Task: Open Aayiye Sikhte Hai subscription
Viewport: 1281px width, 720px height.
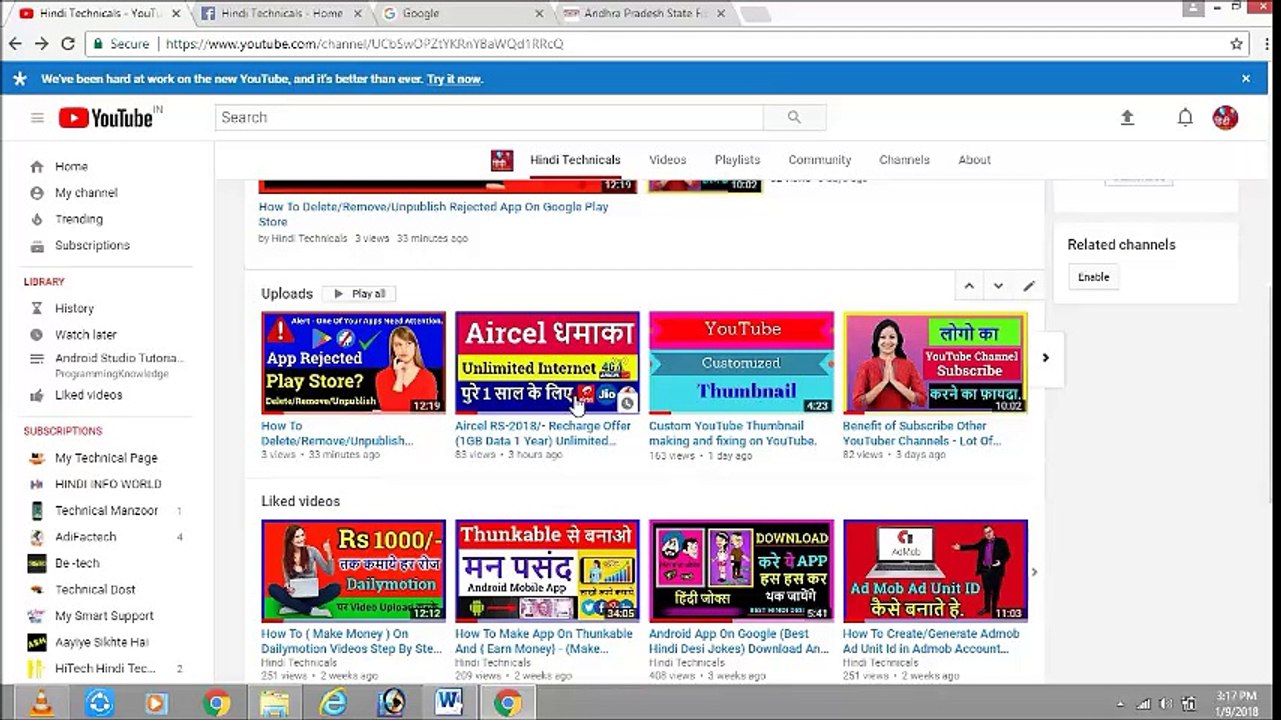Action: point(101,642)
